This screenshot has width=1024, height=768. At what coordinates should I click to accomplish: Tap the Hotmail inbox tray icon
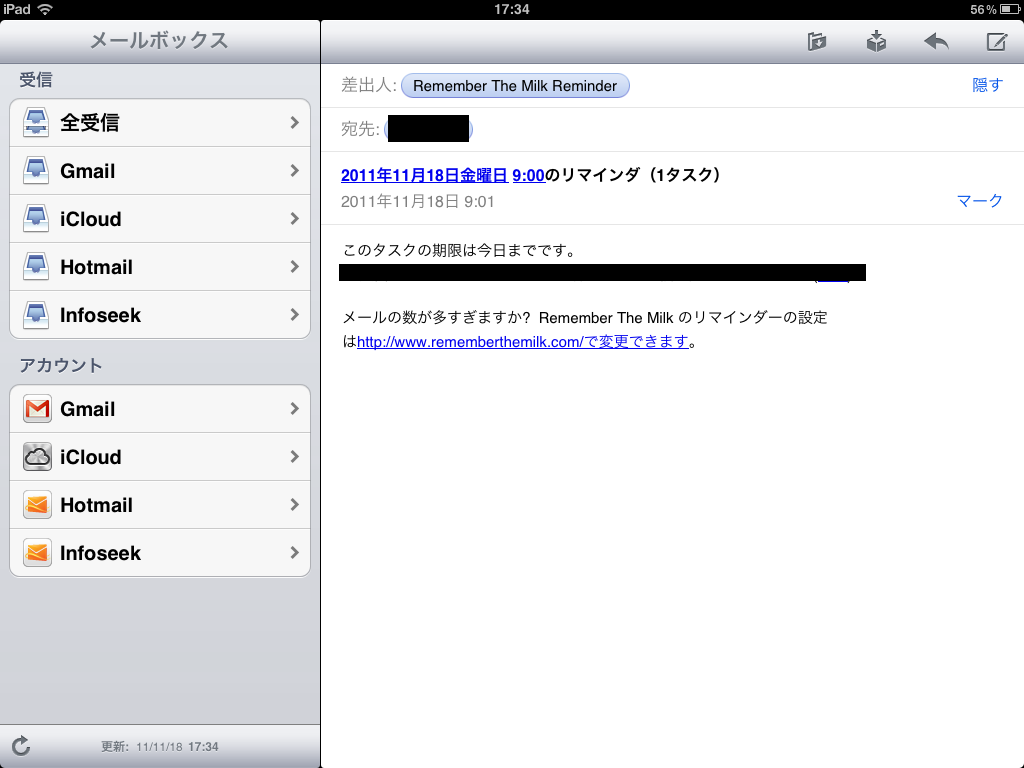(x=36, y=266)
